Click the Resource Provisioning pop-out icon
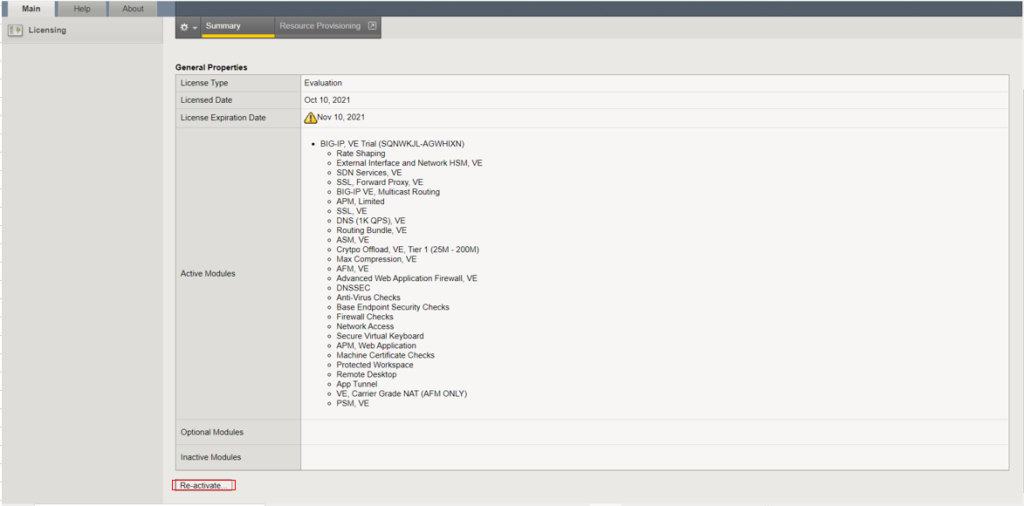1024x506 pixels. pyautogui.click(x=373, y=26)
